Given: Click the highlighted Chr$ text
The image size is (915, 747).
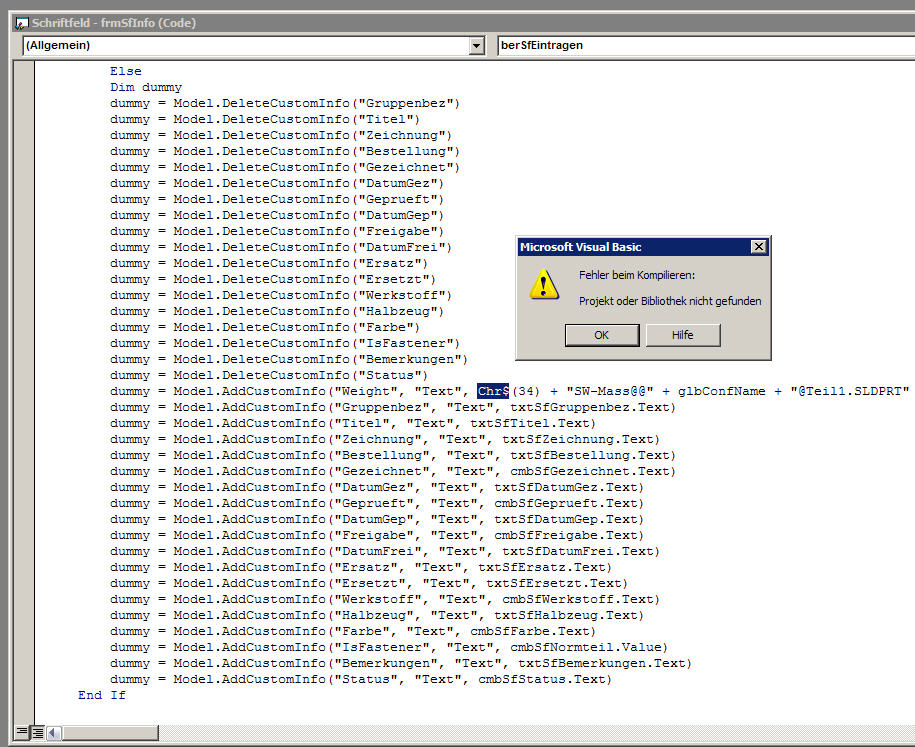Looking at the screenshot, I should click(x=493, y=391).
